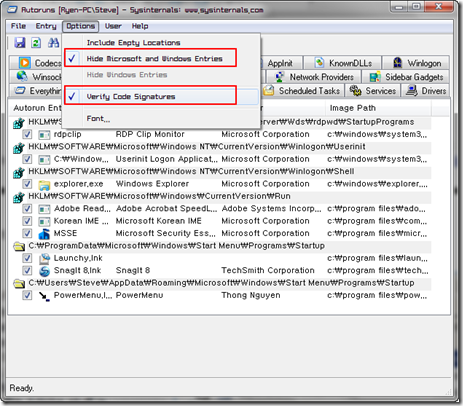Viewport: 463px width, 406px height.
Task: Click the explorer.exe entry icon
Action: tap(44, 184)
